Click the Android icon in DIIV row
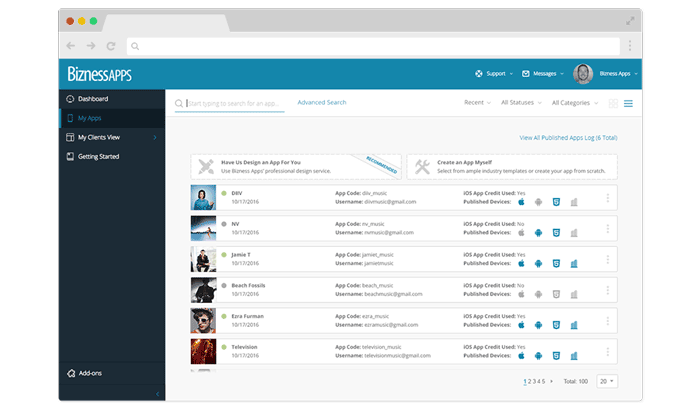 tap(538, 202)
